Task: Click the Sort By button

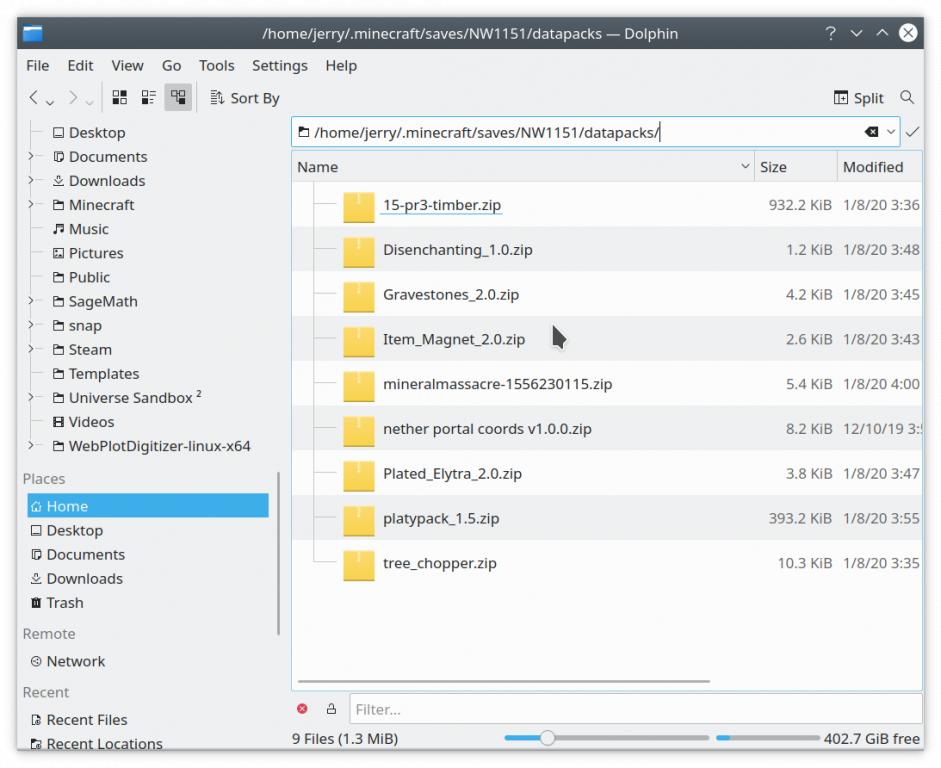Action: point(245,98)
